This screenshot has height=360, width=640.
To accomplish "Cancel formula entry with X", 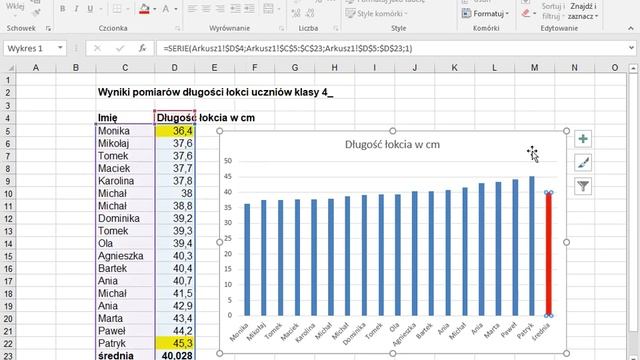I will tap(97, 48).
